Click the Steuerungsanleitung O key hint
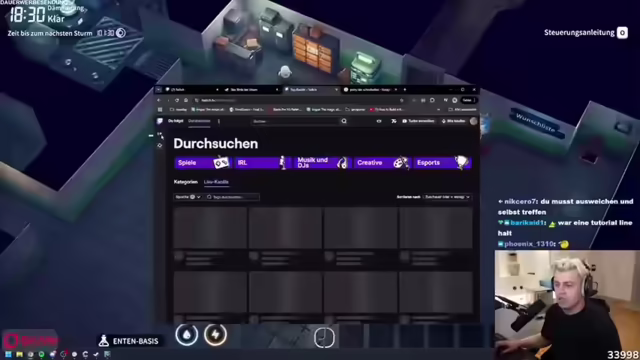The image size is (640, 360). click(x=622, y=33)
